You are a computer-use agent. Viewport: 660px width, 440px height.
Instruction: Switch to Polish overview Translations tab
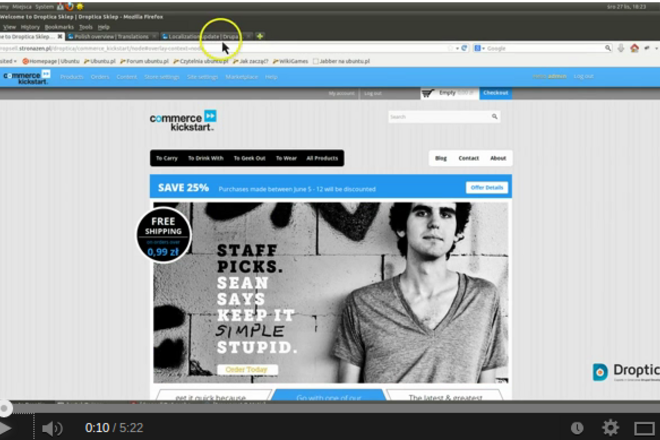coord(112,37)
